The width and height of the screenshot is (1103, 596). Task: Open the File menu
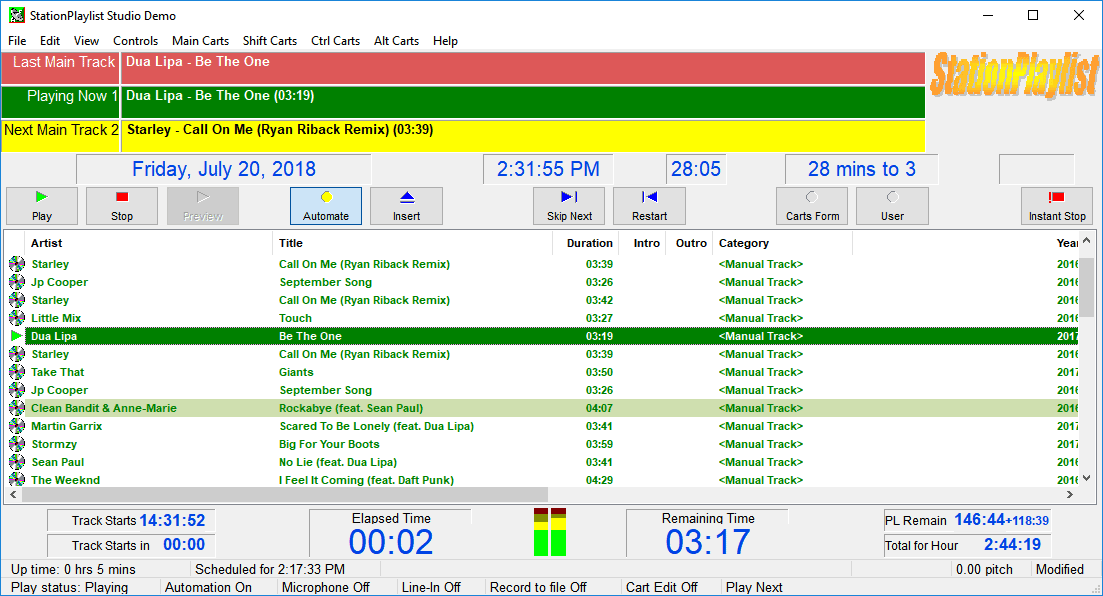pyautogui.click(x=17, y=41)
